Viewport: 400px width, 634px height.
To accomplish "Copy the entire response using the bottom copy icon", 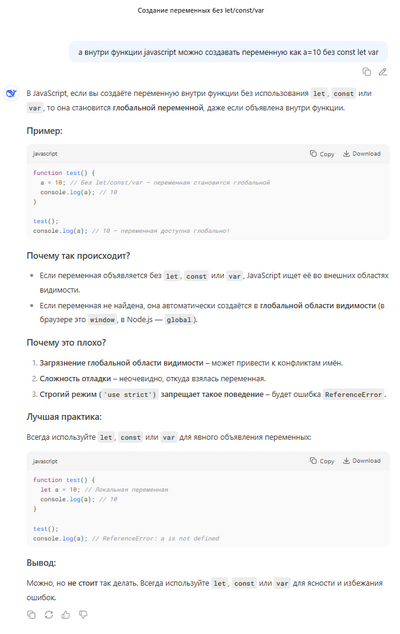I will [x=31, y=615].
